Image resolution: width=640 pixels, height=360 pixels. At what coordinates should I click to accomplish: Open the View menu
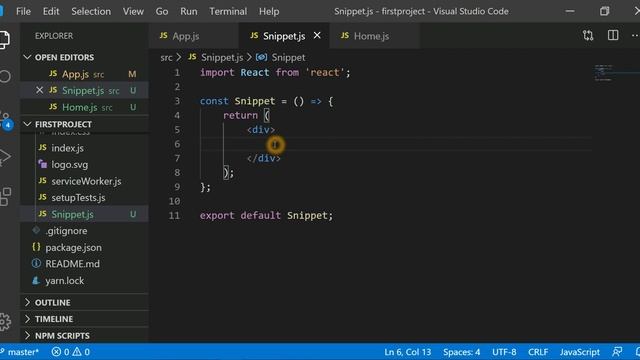(133, 11)
